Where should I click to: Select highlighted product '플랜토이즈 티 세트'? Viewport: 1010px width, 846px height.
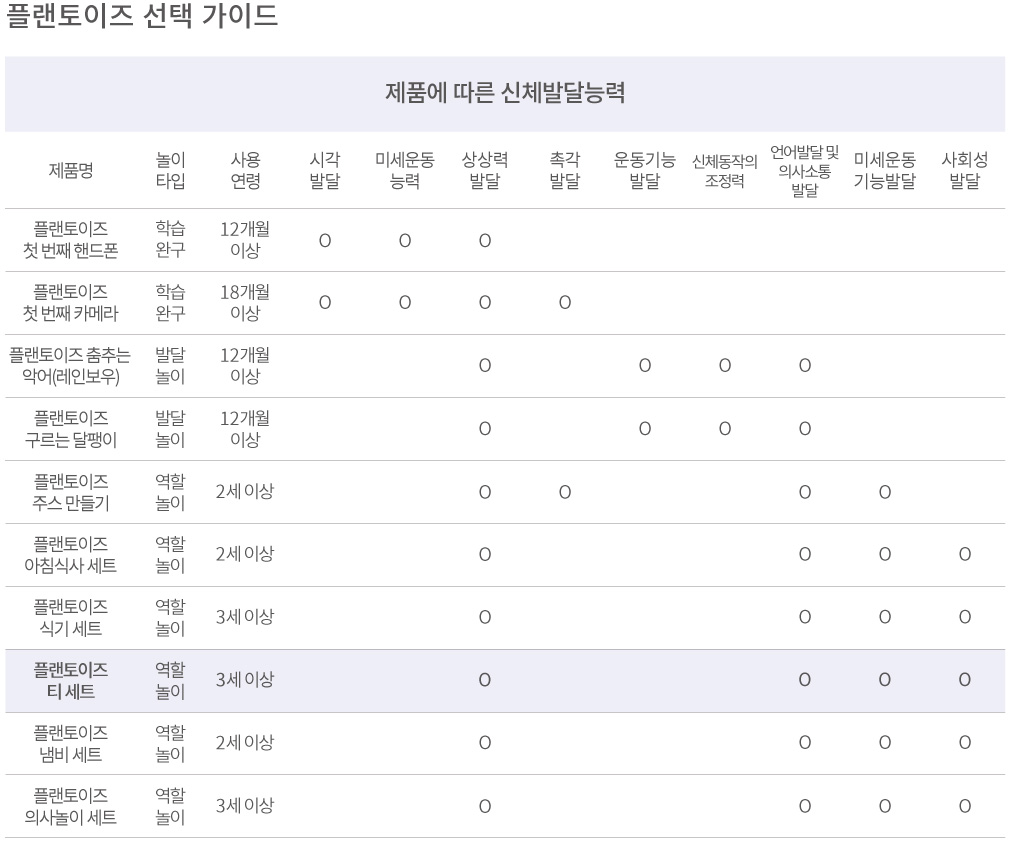[x=71, y=680]
